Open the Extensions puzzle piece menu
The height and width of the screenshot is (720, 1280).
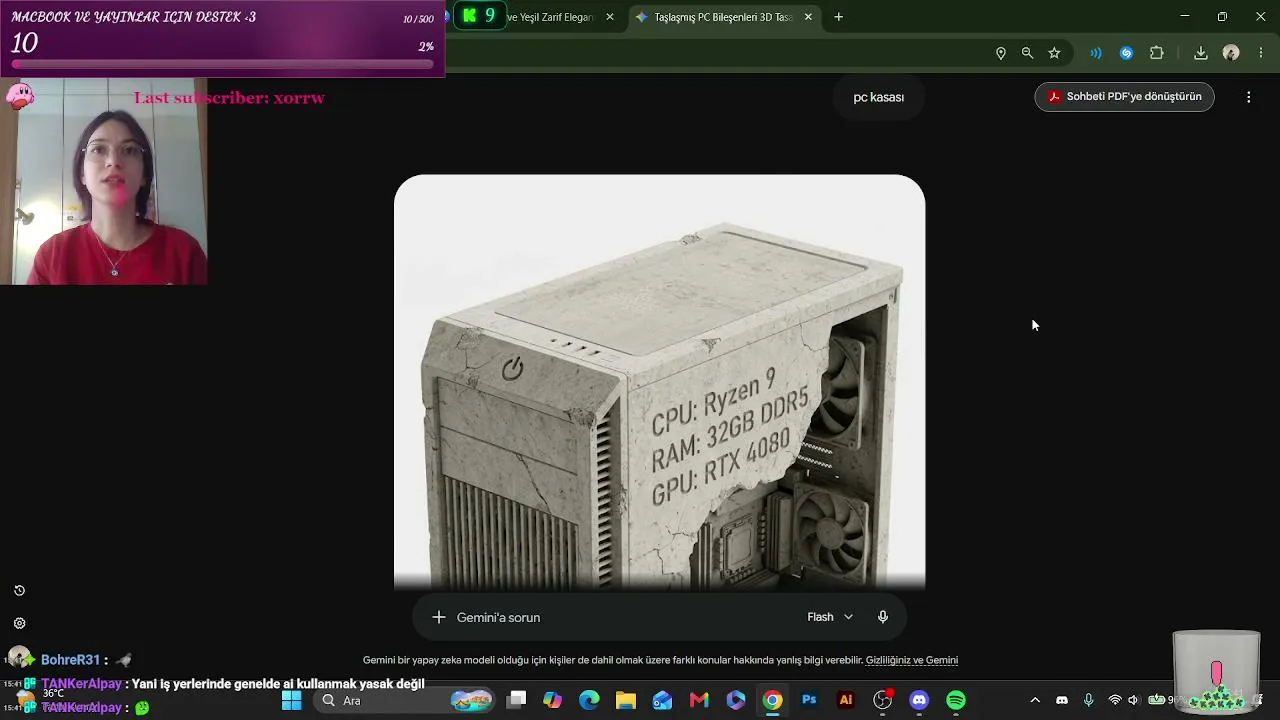pos(1157,53)
